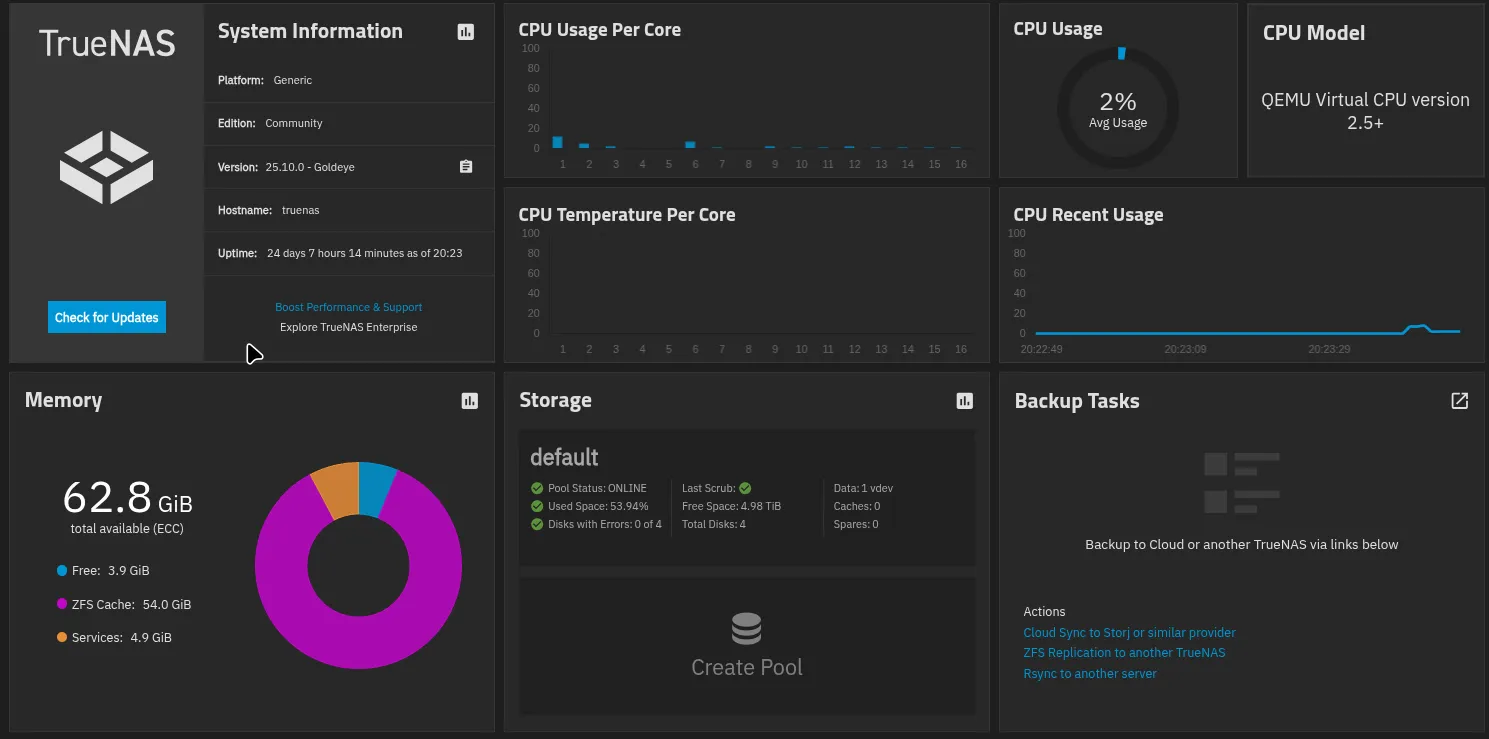Click the Actions label in Backup Tasks
Screen dimensions: 1489x739
coord(1044,612)
